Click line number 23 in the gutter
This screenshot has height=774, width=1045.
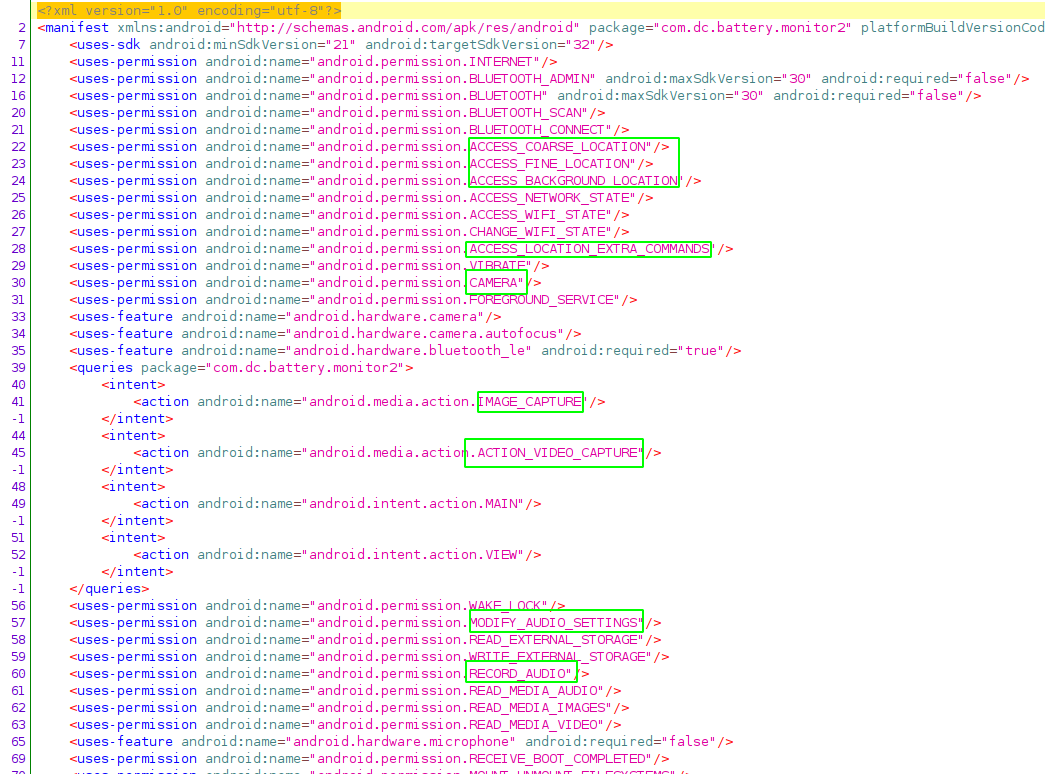(x=19, y=164)
